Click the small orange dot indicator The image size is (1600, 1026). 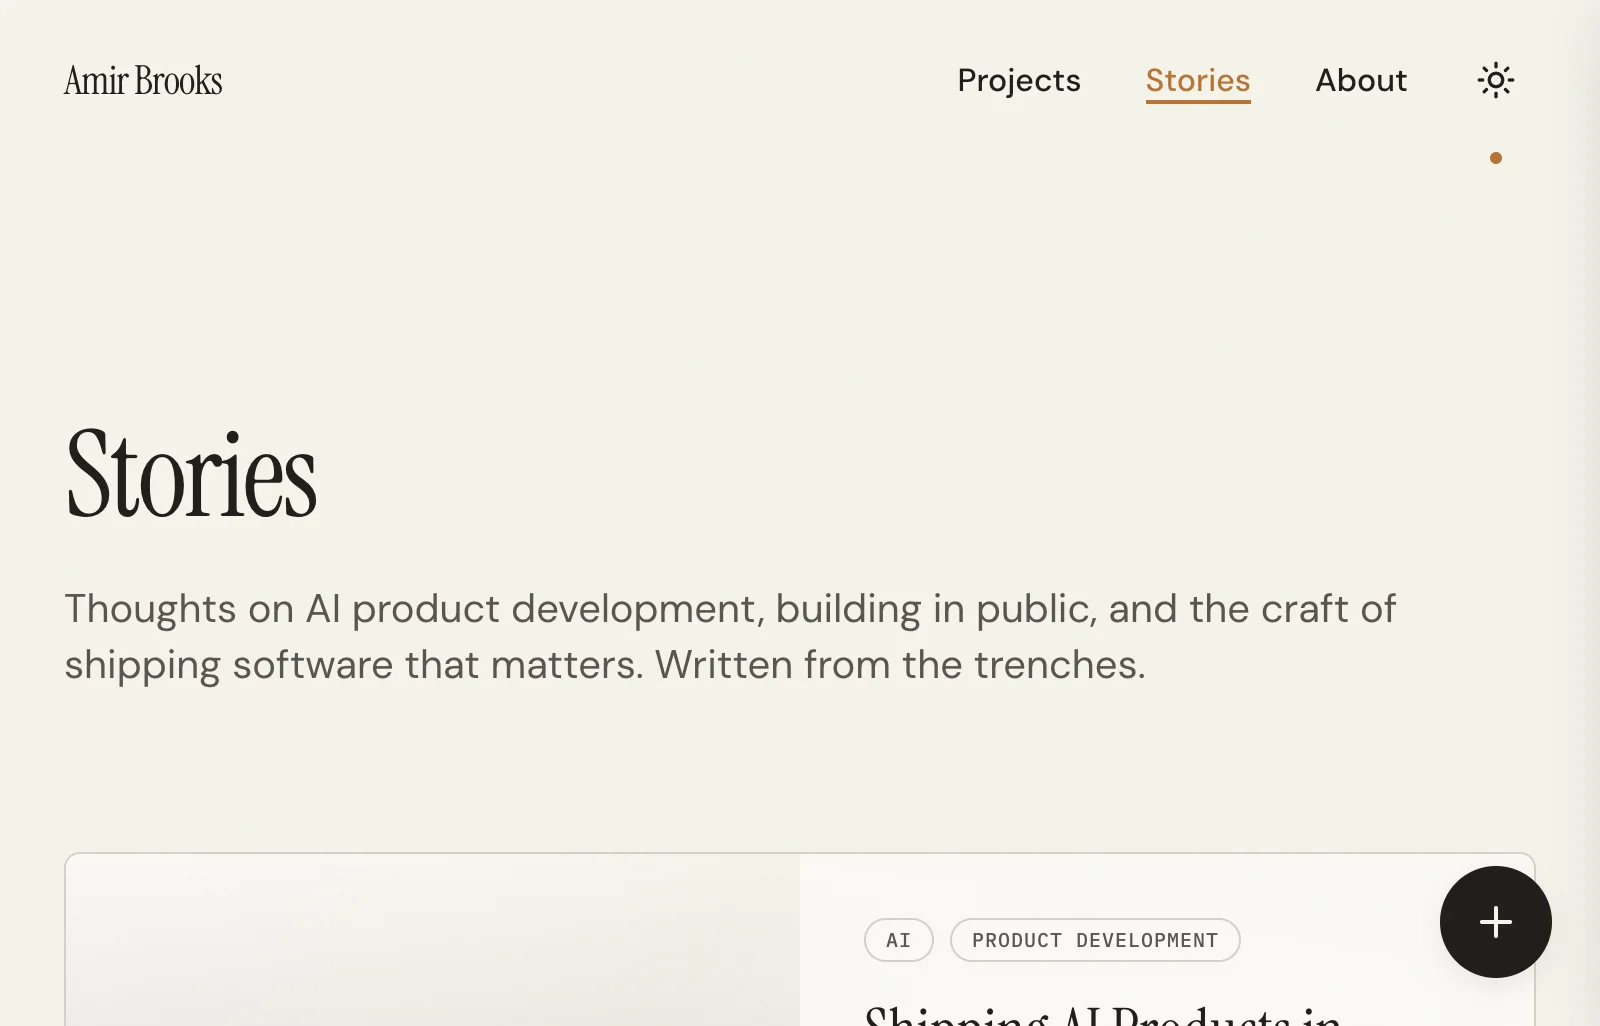pyautogui.click(x=1496, y=158)
